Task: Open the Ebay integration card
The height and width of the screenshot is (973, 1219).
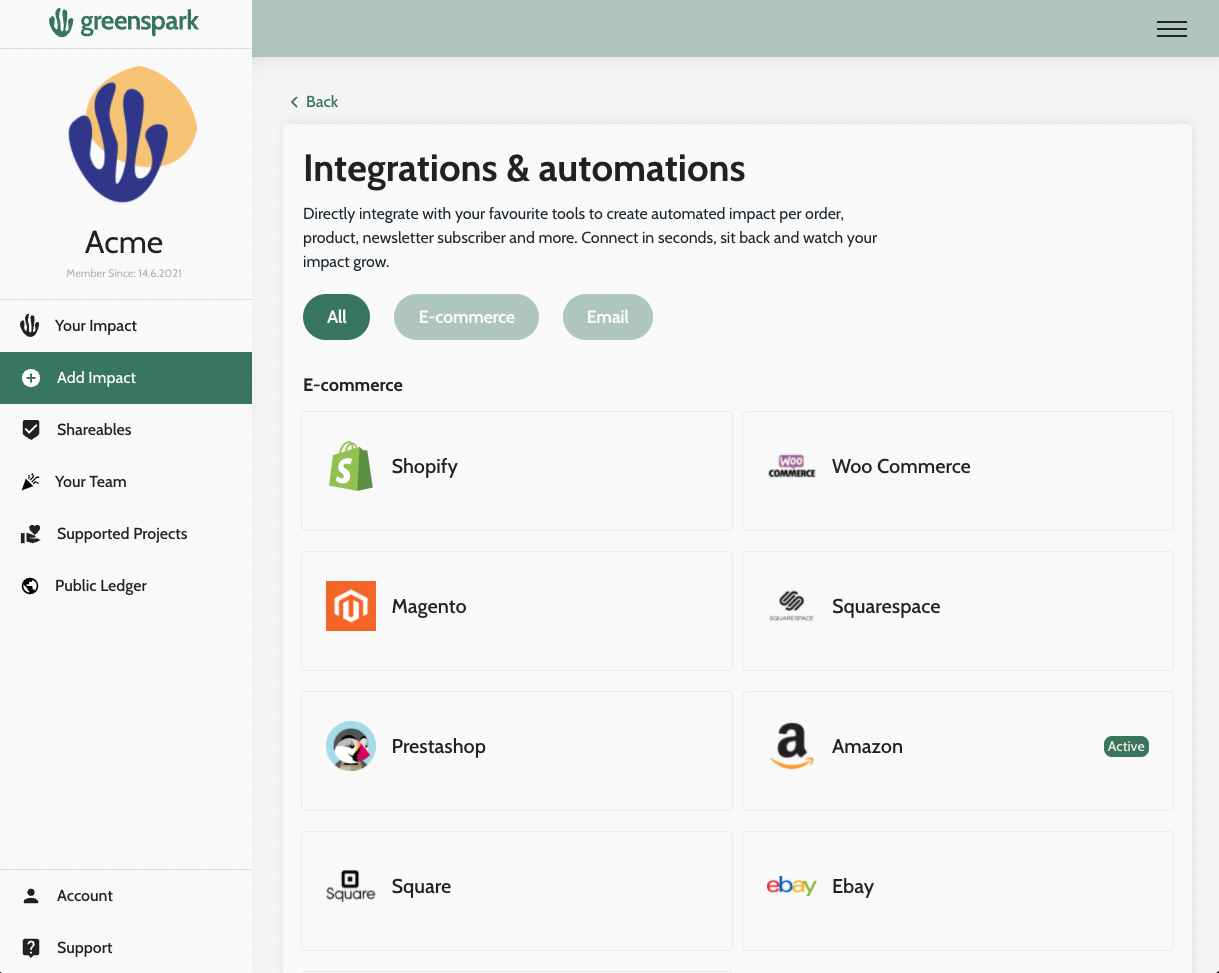Action: pyautogui.click(x=958, y=891)
